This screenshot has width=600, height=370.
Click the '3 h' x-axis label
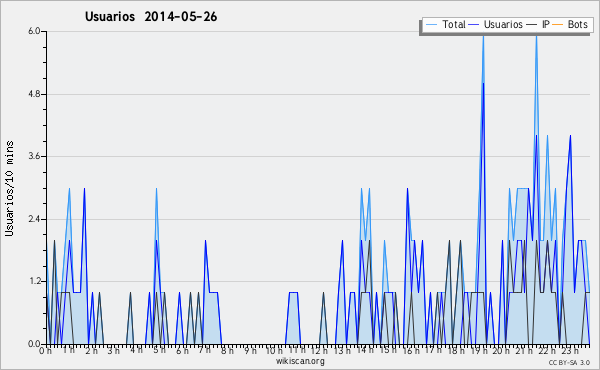click(114, 351)
